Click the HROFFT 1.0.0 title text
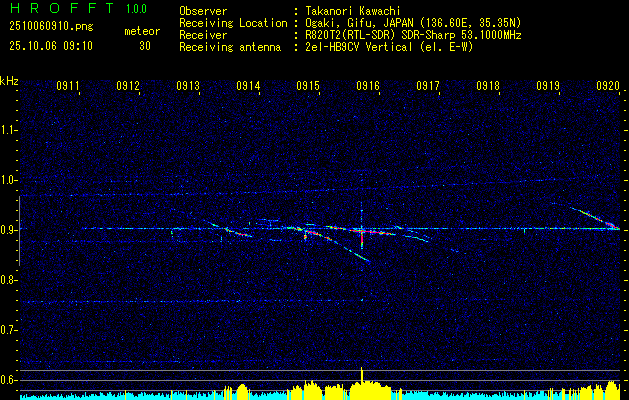629x400 pixels. tap(79, 8)
